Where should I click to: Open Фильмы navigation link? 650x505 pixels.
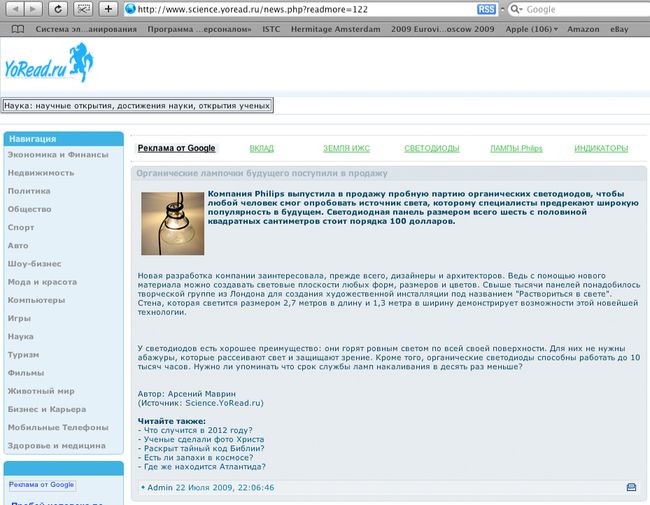tap(26, 373)
